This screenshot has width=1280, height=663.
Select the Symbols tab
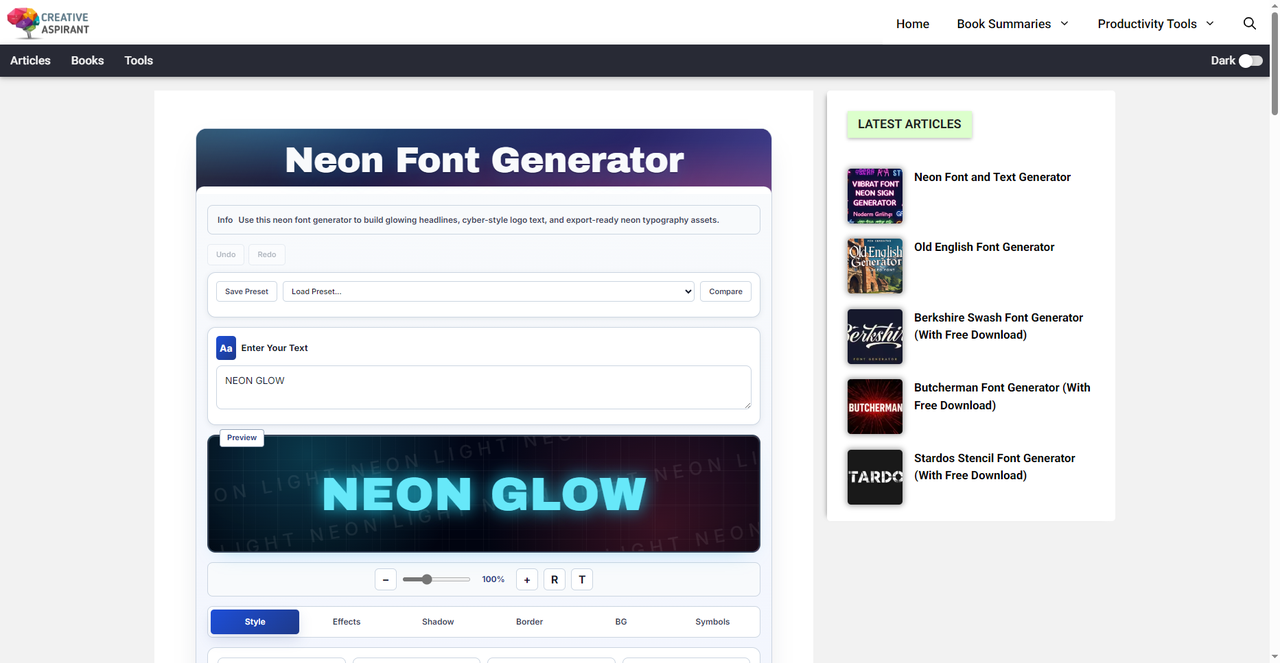click(x=712, y=622)
